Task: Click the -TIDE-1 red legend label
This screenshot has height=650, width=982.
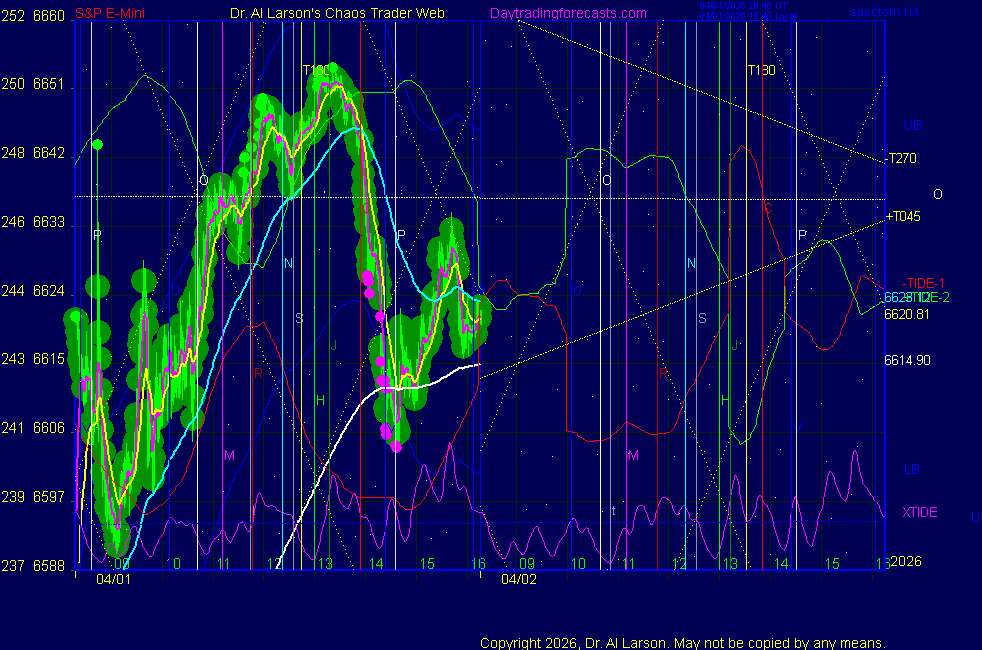Action: 923,283
